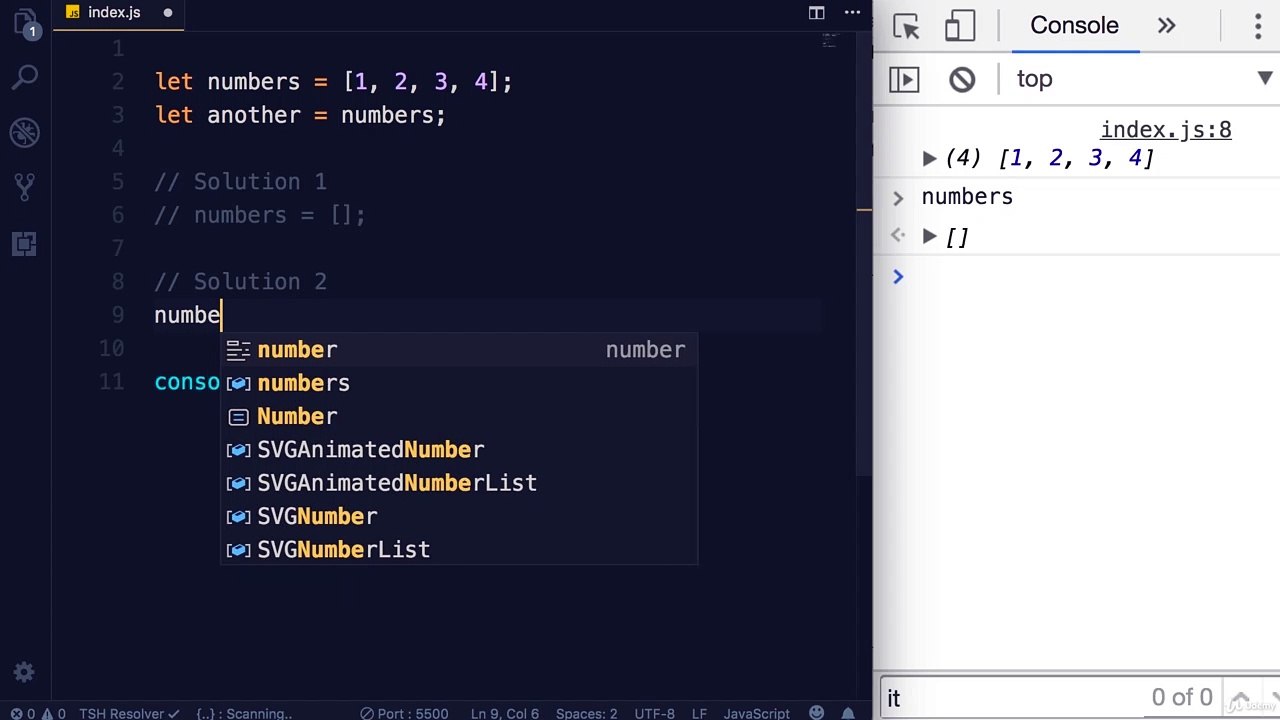Click the Scanning status item
The height and width of the screenshot is (720, 1280).
244,713
